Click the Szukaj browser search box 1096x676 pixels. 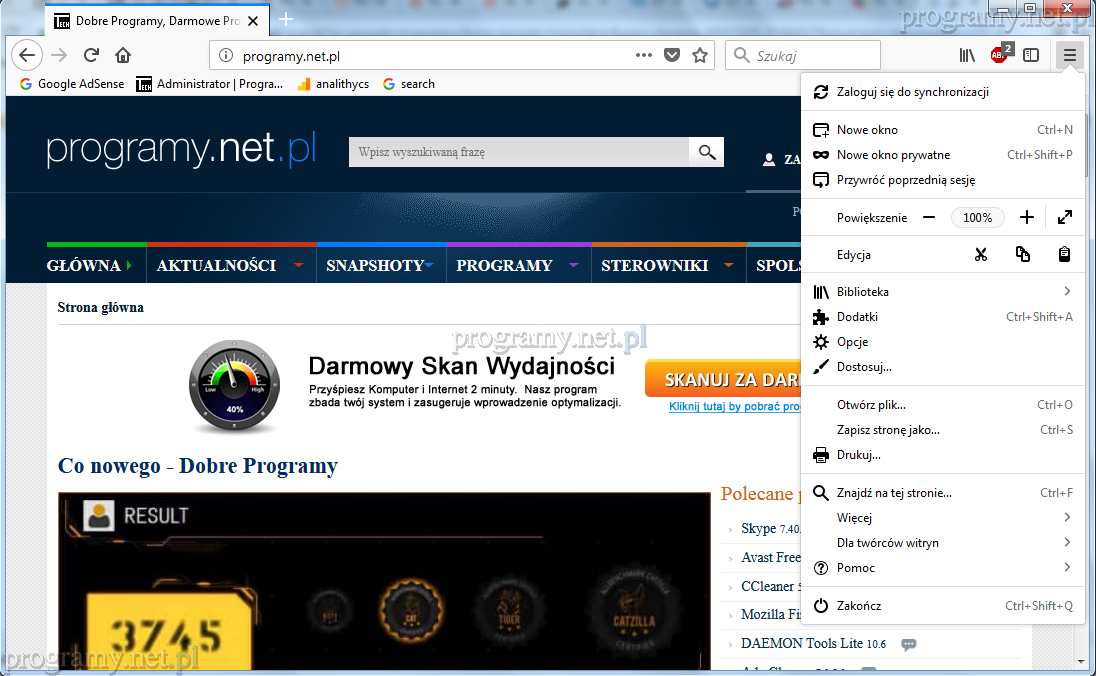point(803,55)
